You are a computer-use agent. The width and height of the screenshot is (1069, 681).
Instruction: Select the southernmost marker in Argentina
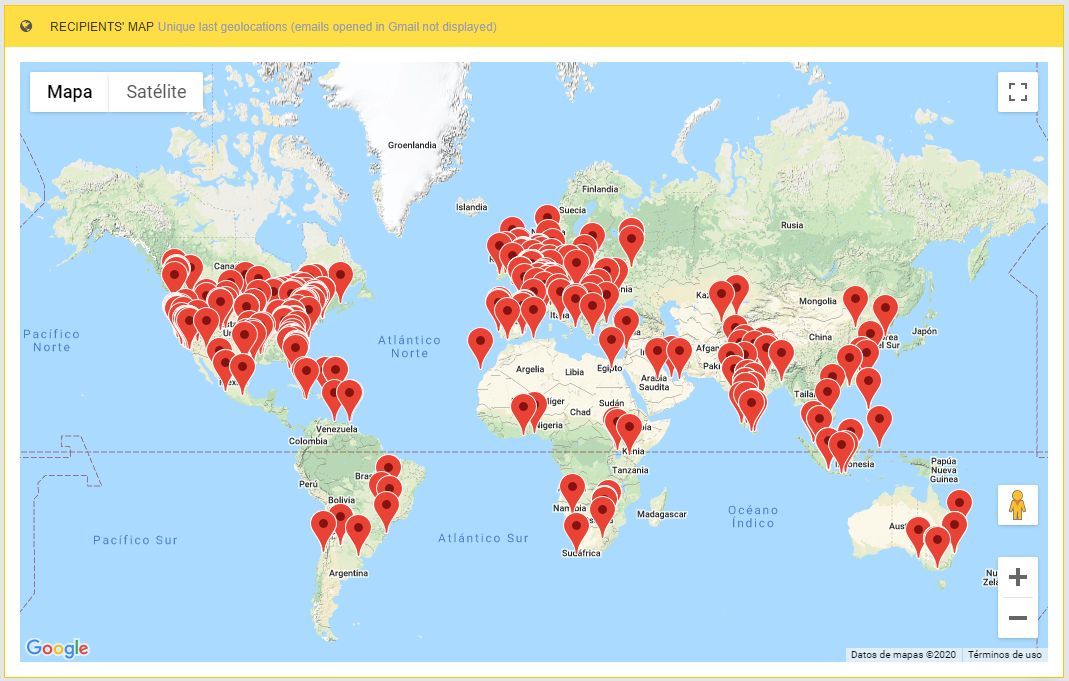(x=358, y=528)
